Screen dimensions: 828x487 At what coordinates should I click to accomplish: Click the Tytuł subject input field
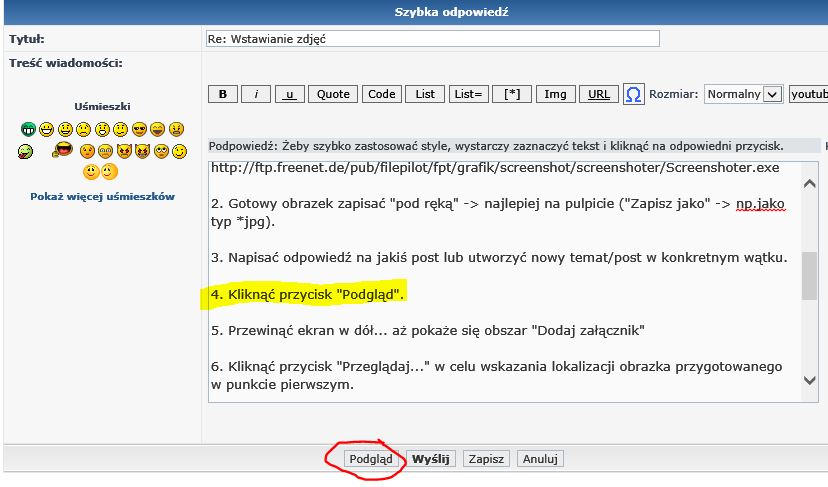coord(432,38)
